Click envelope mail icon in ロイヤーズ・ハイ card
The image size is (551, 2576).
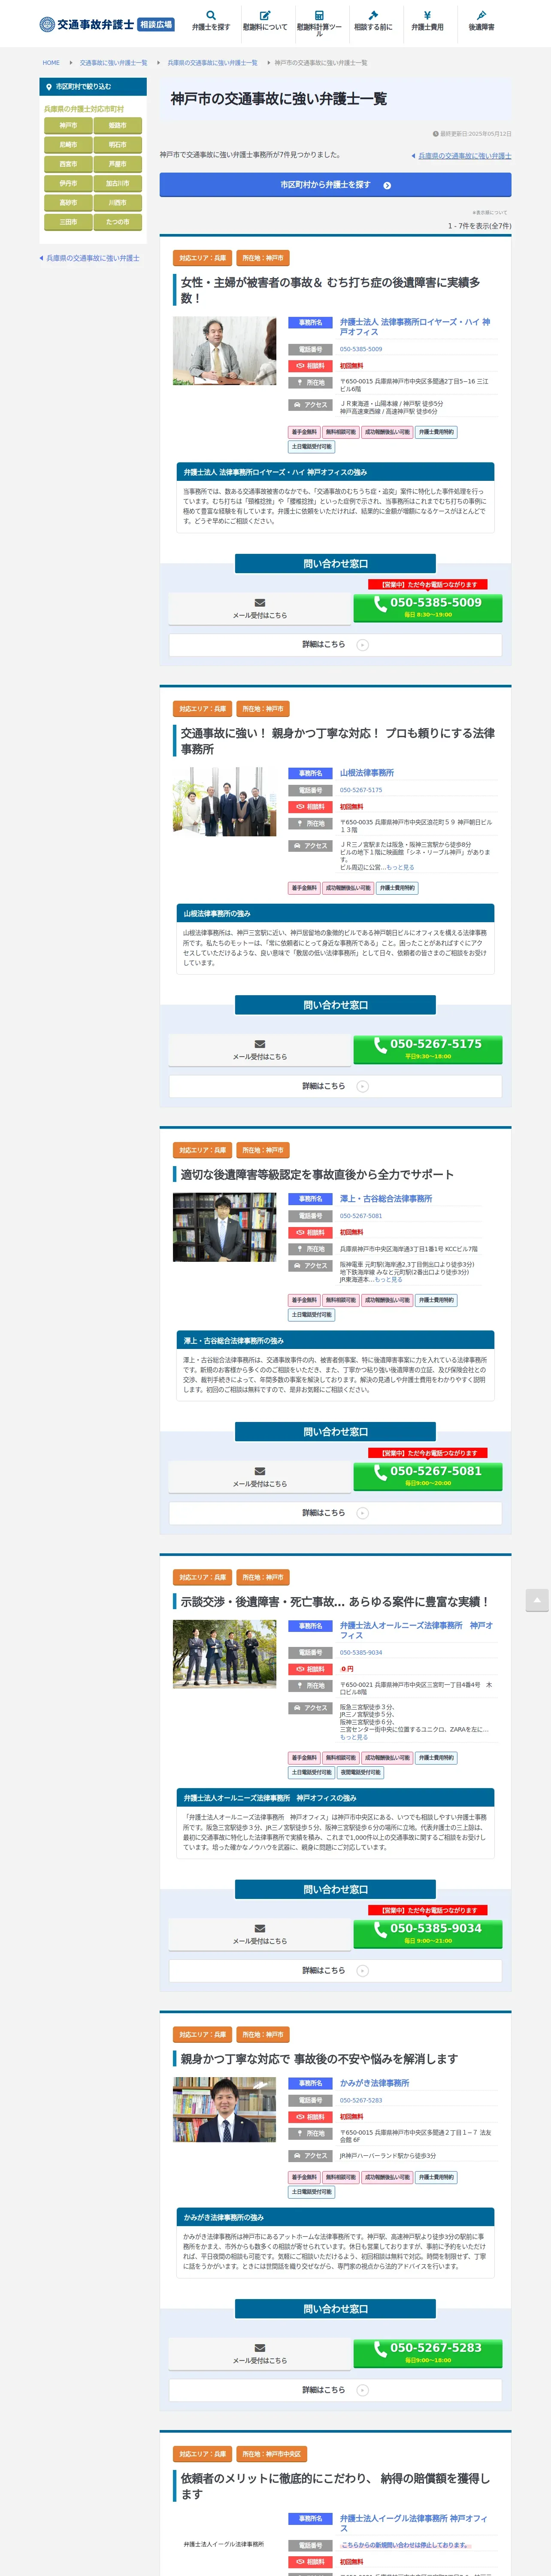tap(260, 603)
